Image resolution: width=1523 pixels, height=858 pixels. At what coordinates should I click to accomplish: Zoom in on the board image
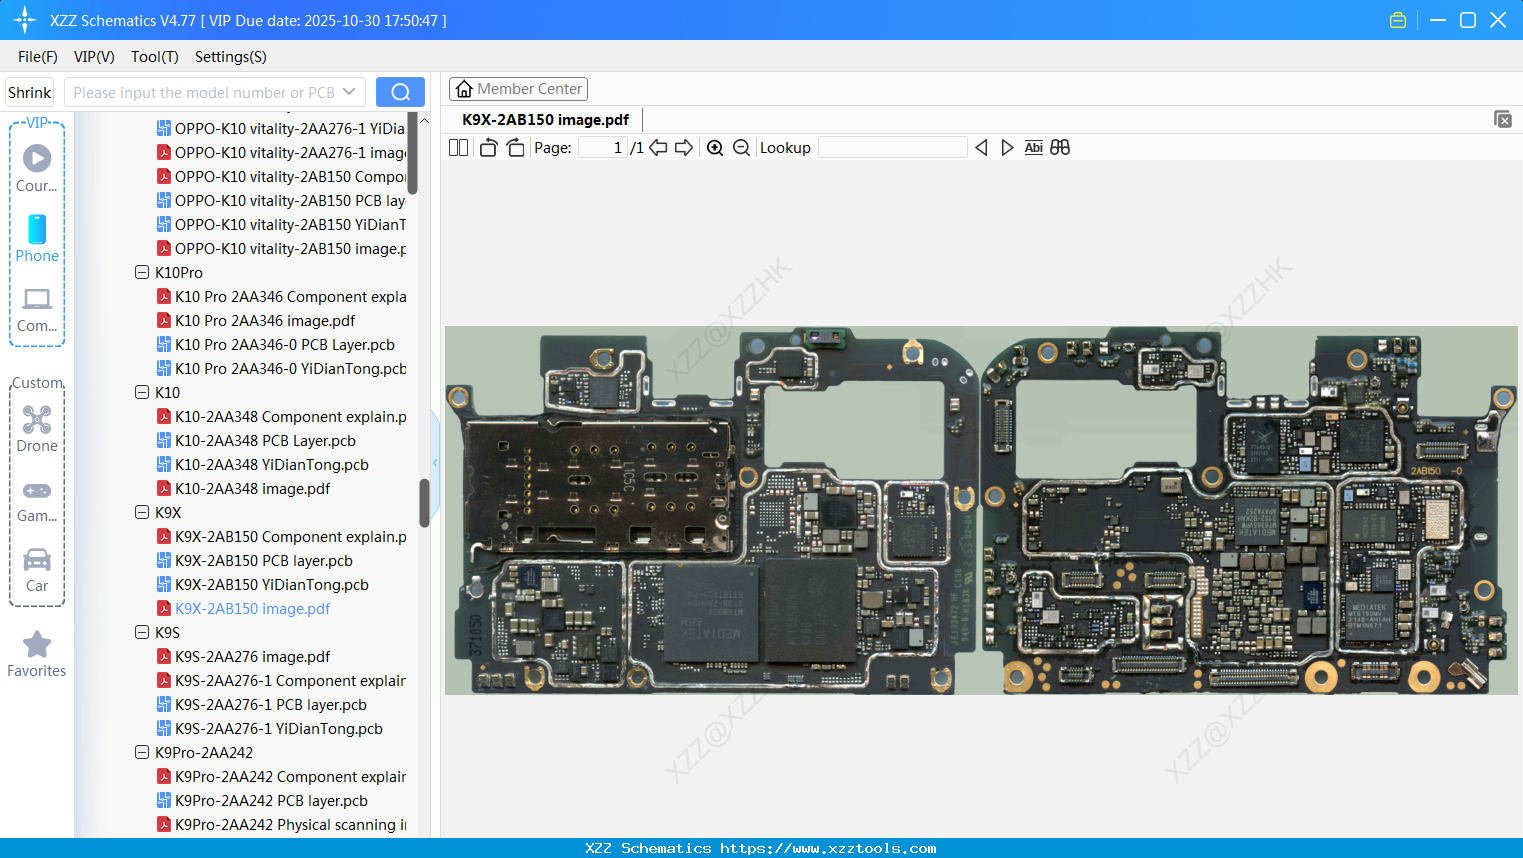pyautogui.click(x=715, y=147)
